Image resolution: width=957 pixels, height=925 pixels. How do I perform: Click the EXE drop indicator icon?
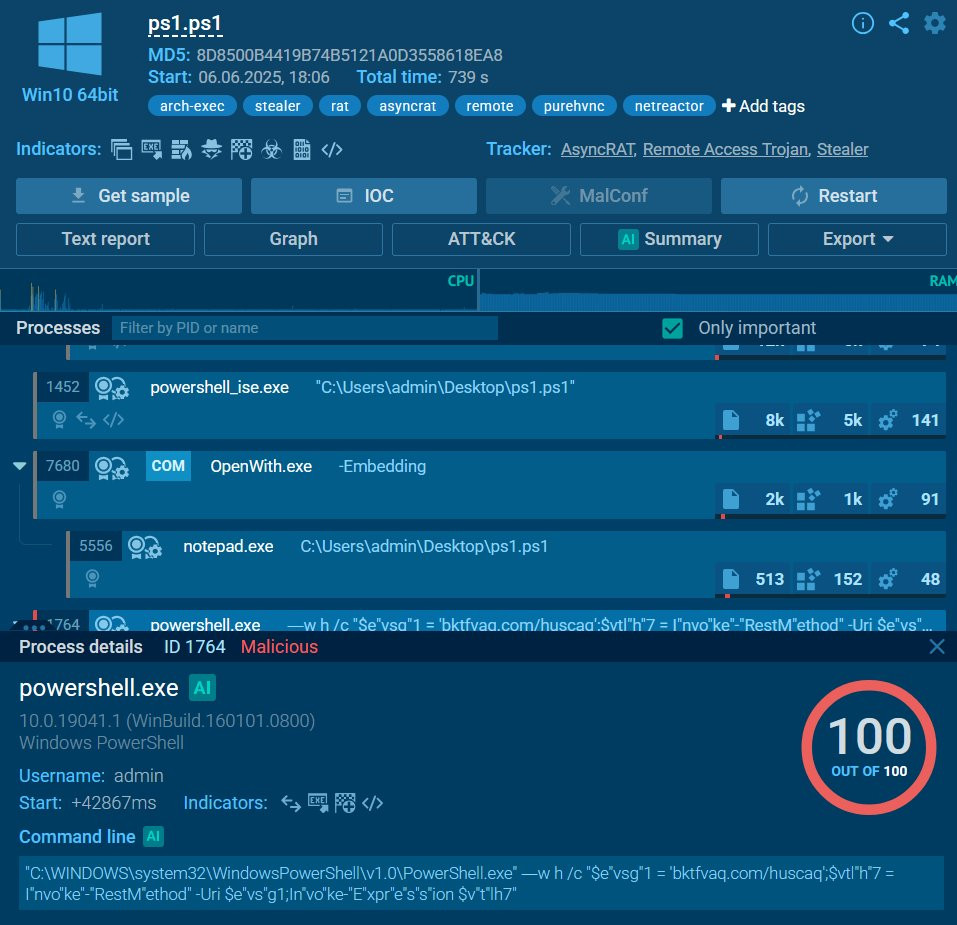tap(151, 149)
